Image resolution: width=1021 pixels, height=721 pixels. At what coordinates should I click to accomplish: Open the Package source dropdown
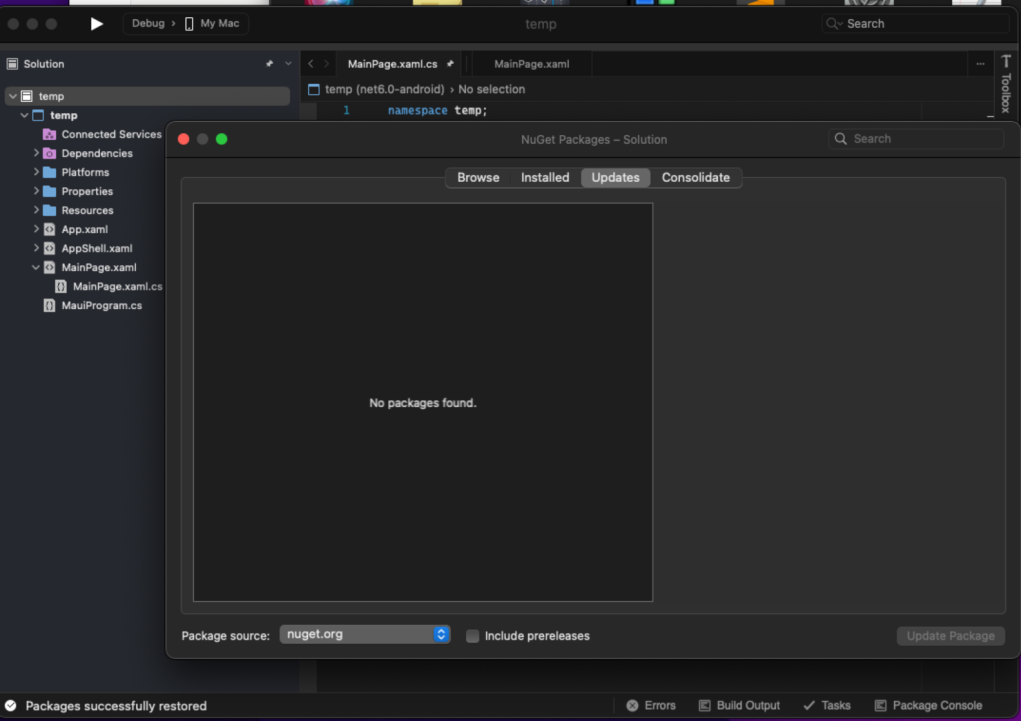(x=364, y=633)
